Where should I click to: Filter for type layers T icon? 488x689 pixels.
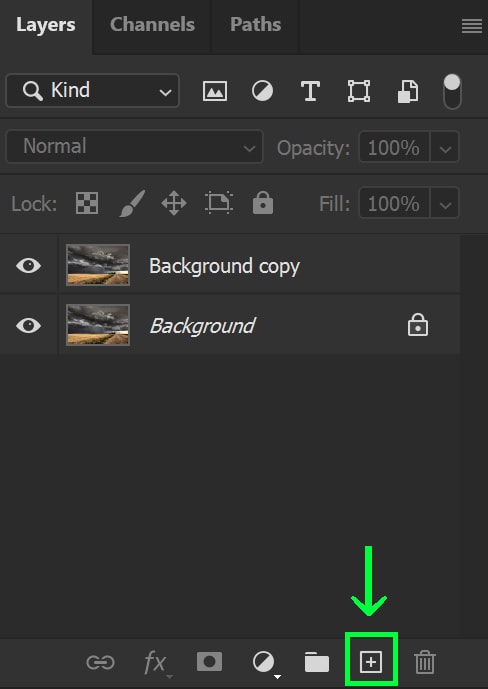click(x=310, y=91)
